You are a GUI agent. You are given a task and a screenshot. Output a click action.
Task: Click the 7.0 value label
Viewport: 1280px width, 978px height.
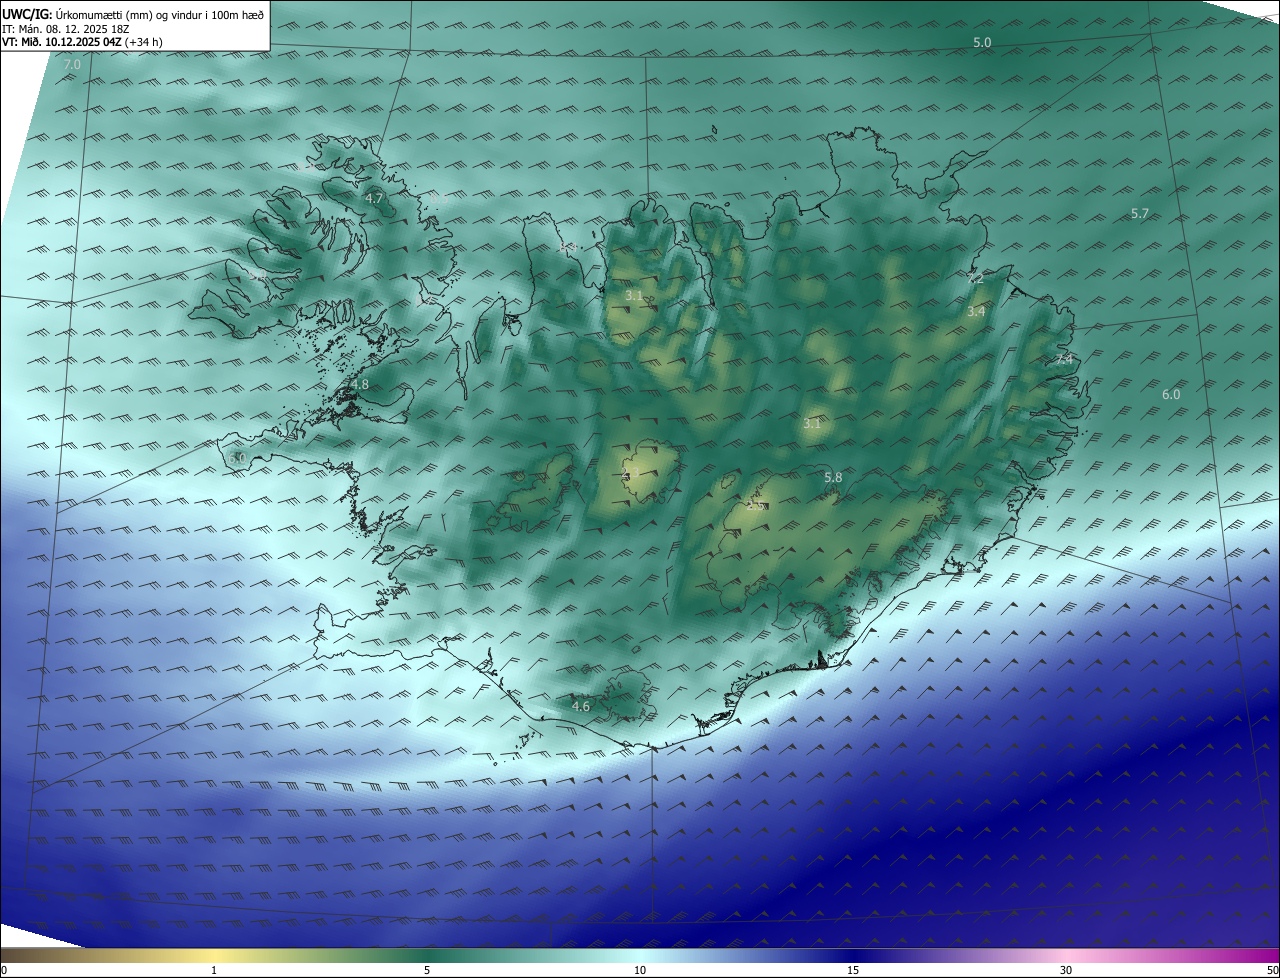[x=71, y=65]
